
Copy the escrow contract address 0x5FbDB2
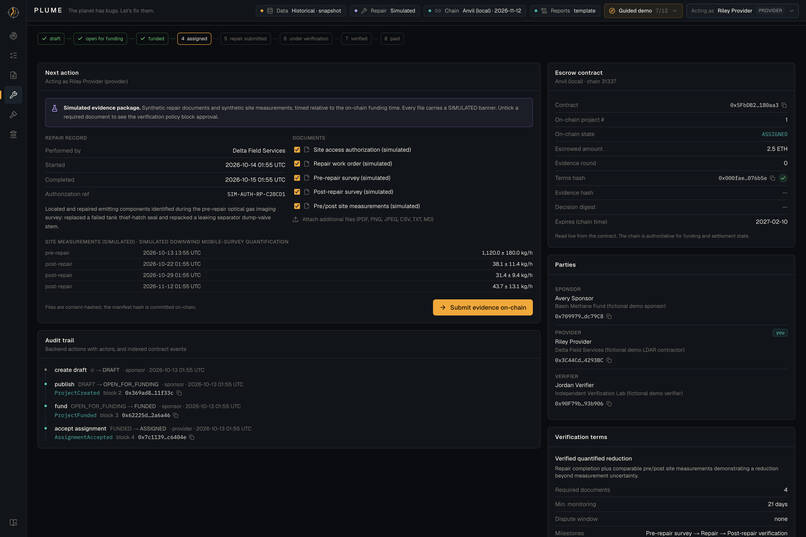(784, 105)
